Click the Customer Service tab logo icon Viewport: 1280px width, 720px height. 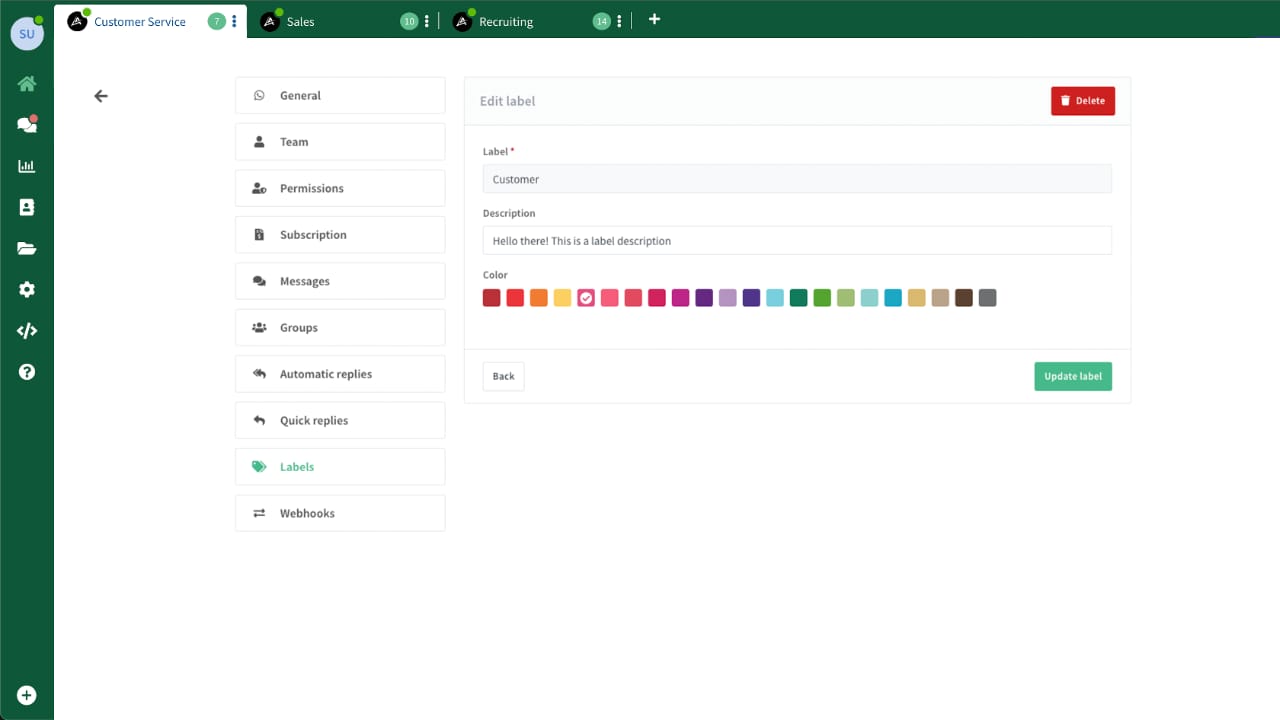coord(77,21)
